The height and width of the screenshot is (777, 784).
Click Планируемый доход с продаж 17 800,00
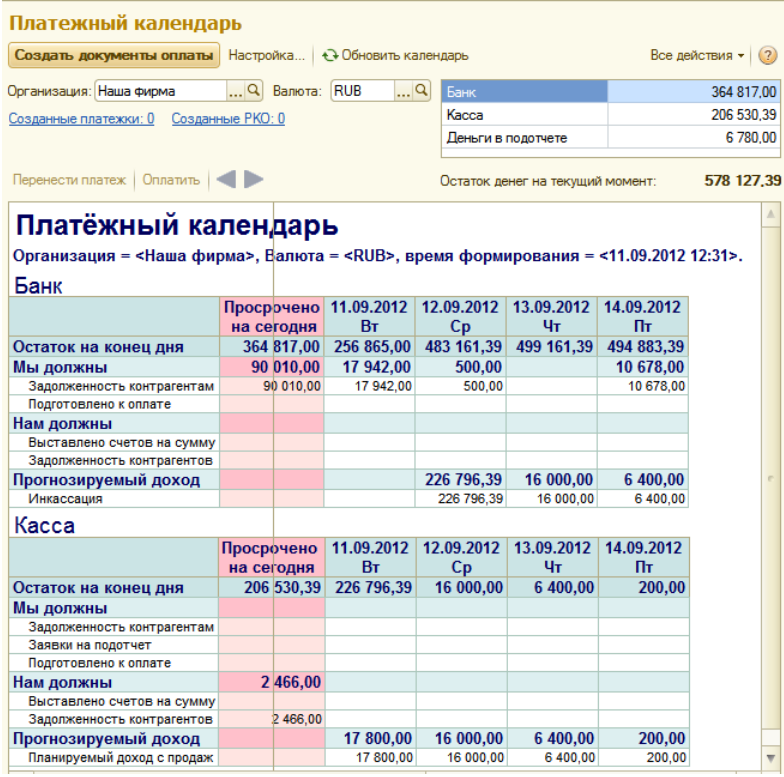pos(370,758)
